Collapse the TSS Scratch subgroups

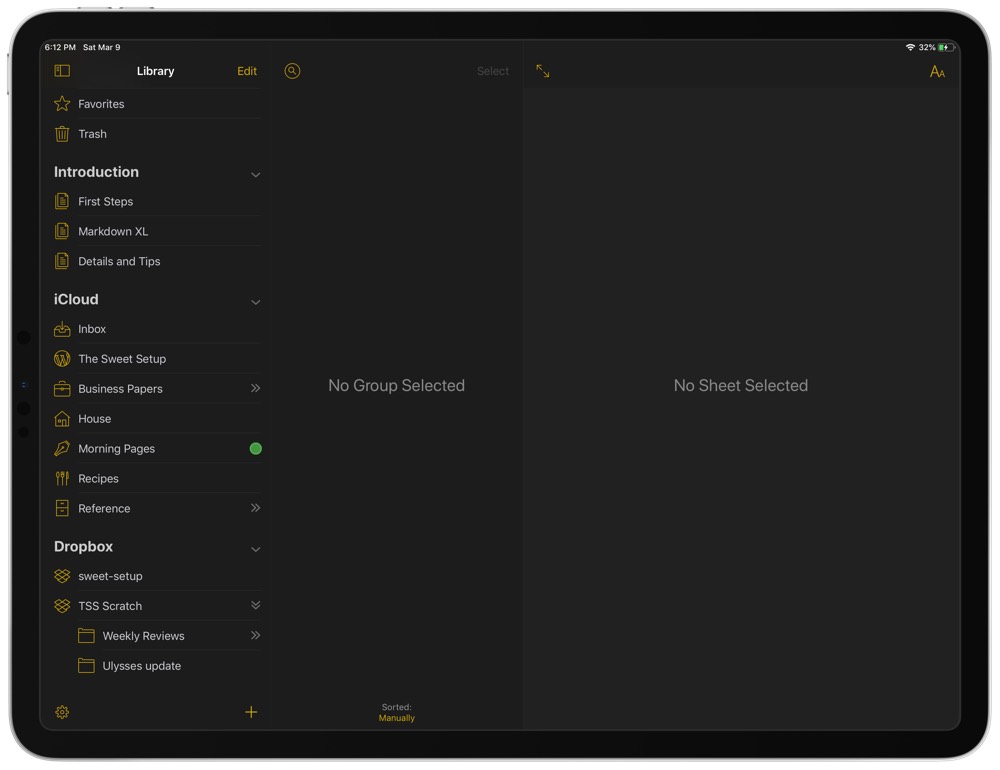[x=256, y=605]
